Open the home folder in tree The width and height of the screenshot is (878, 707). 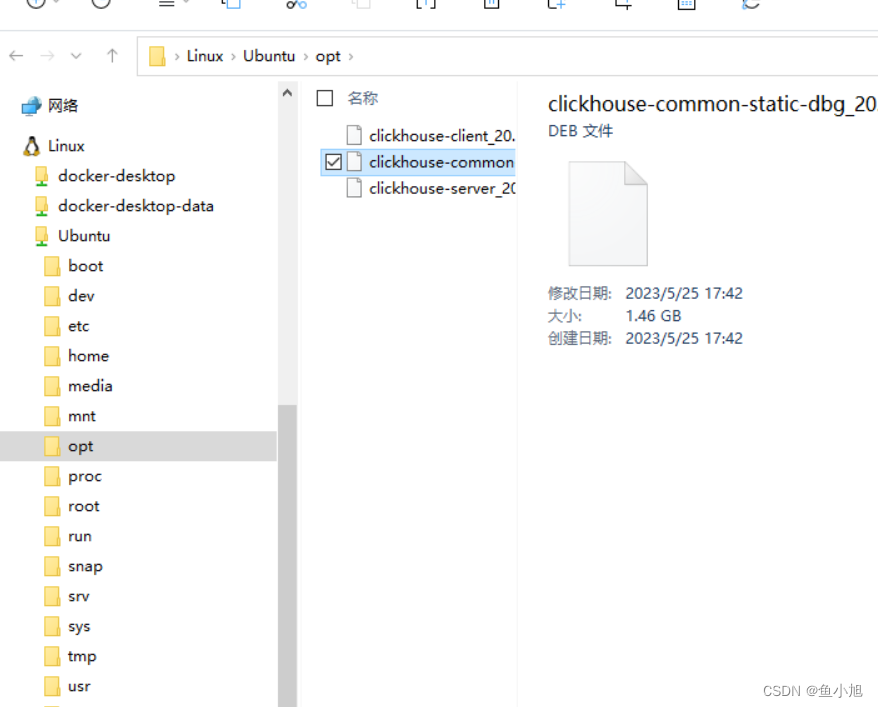pos(88,355)
